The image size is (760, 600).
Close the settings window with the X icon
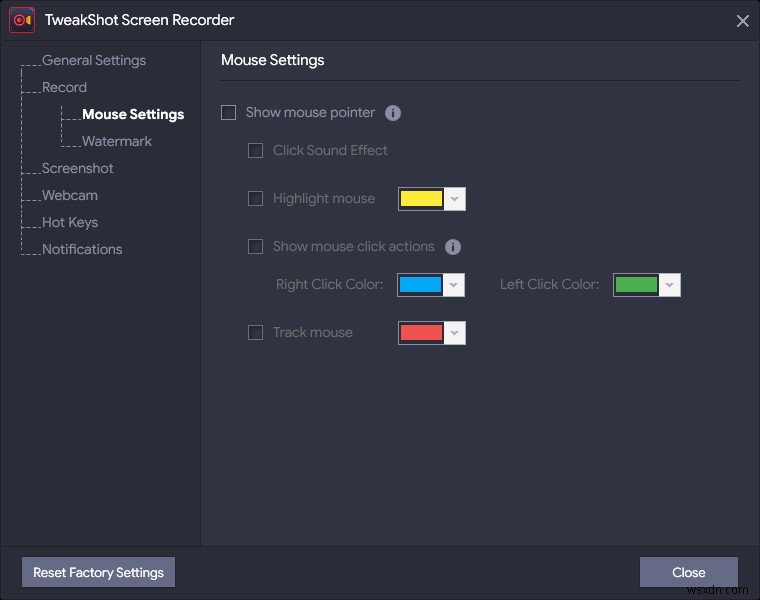(742, 21)
